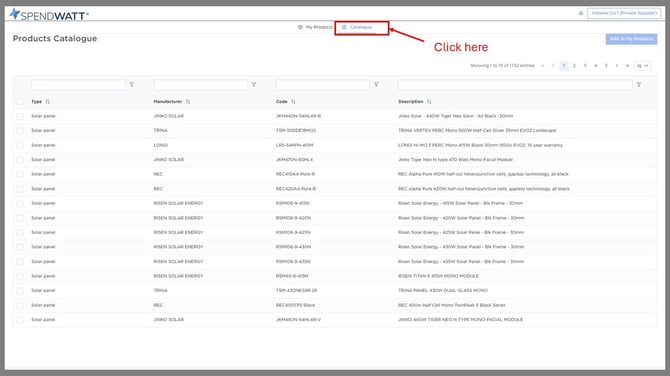Go to page 4 of the catalogue
670x376 pixels.
pyautogui.click(x=596, y=66)
